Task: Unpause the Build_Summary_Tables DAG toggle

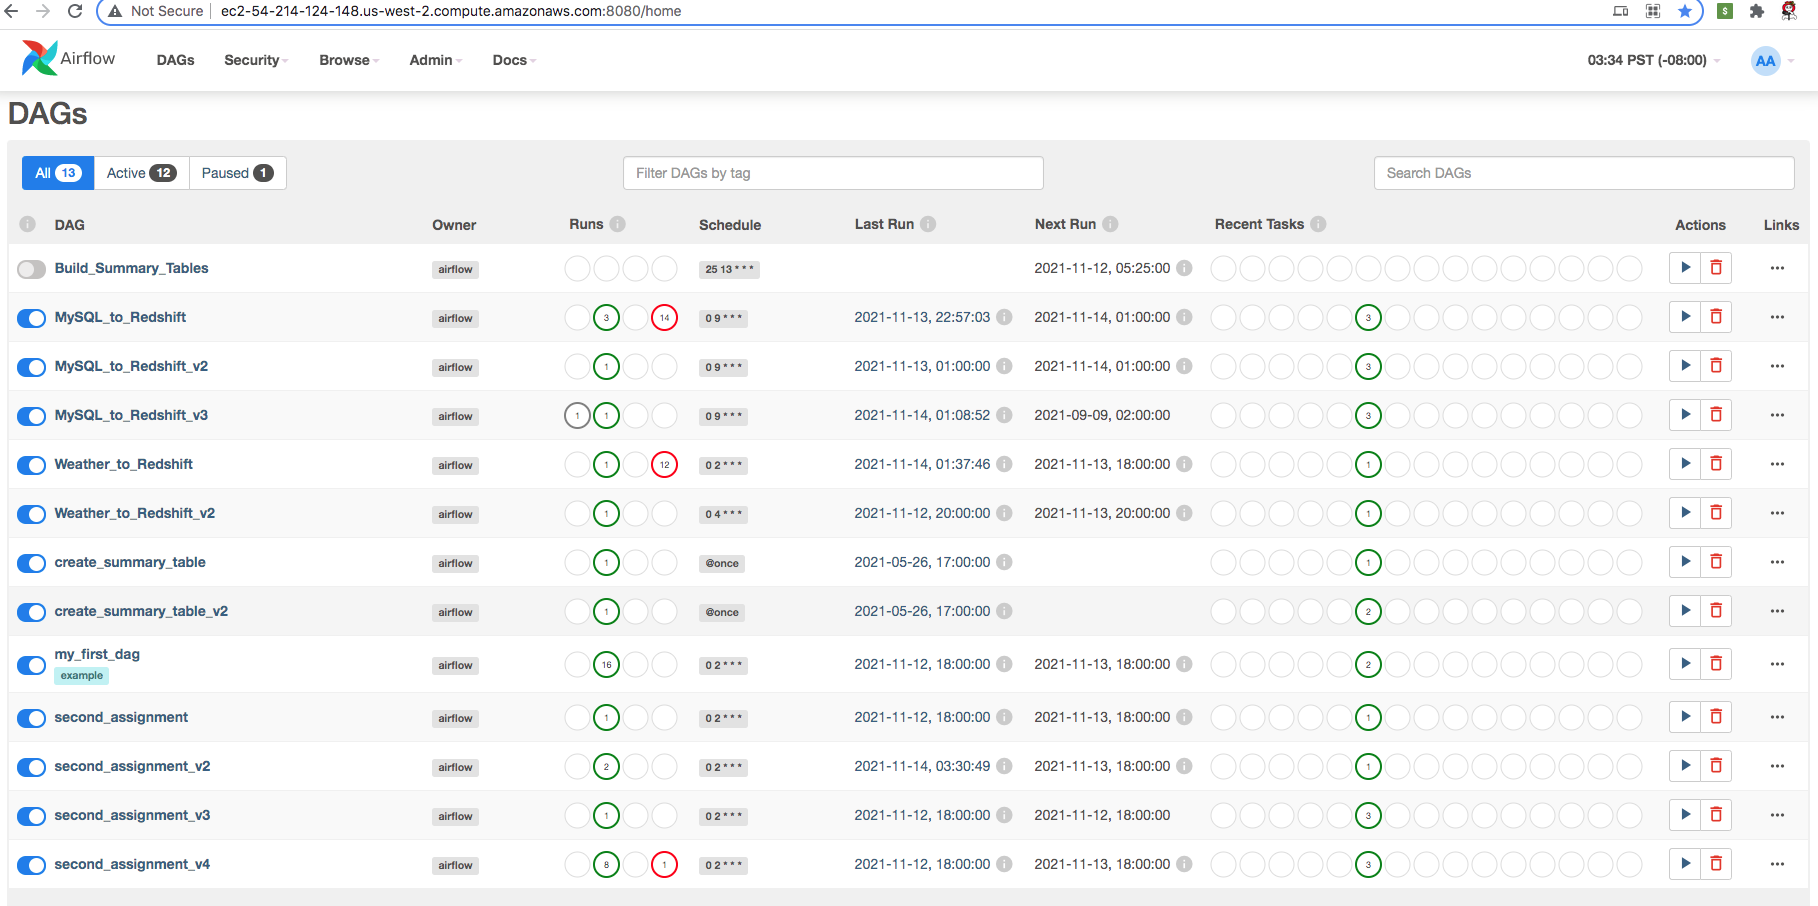Action: 32,269
